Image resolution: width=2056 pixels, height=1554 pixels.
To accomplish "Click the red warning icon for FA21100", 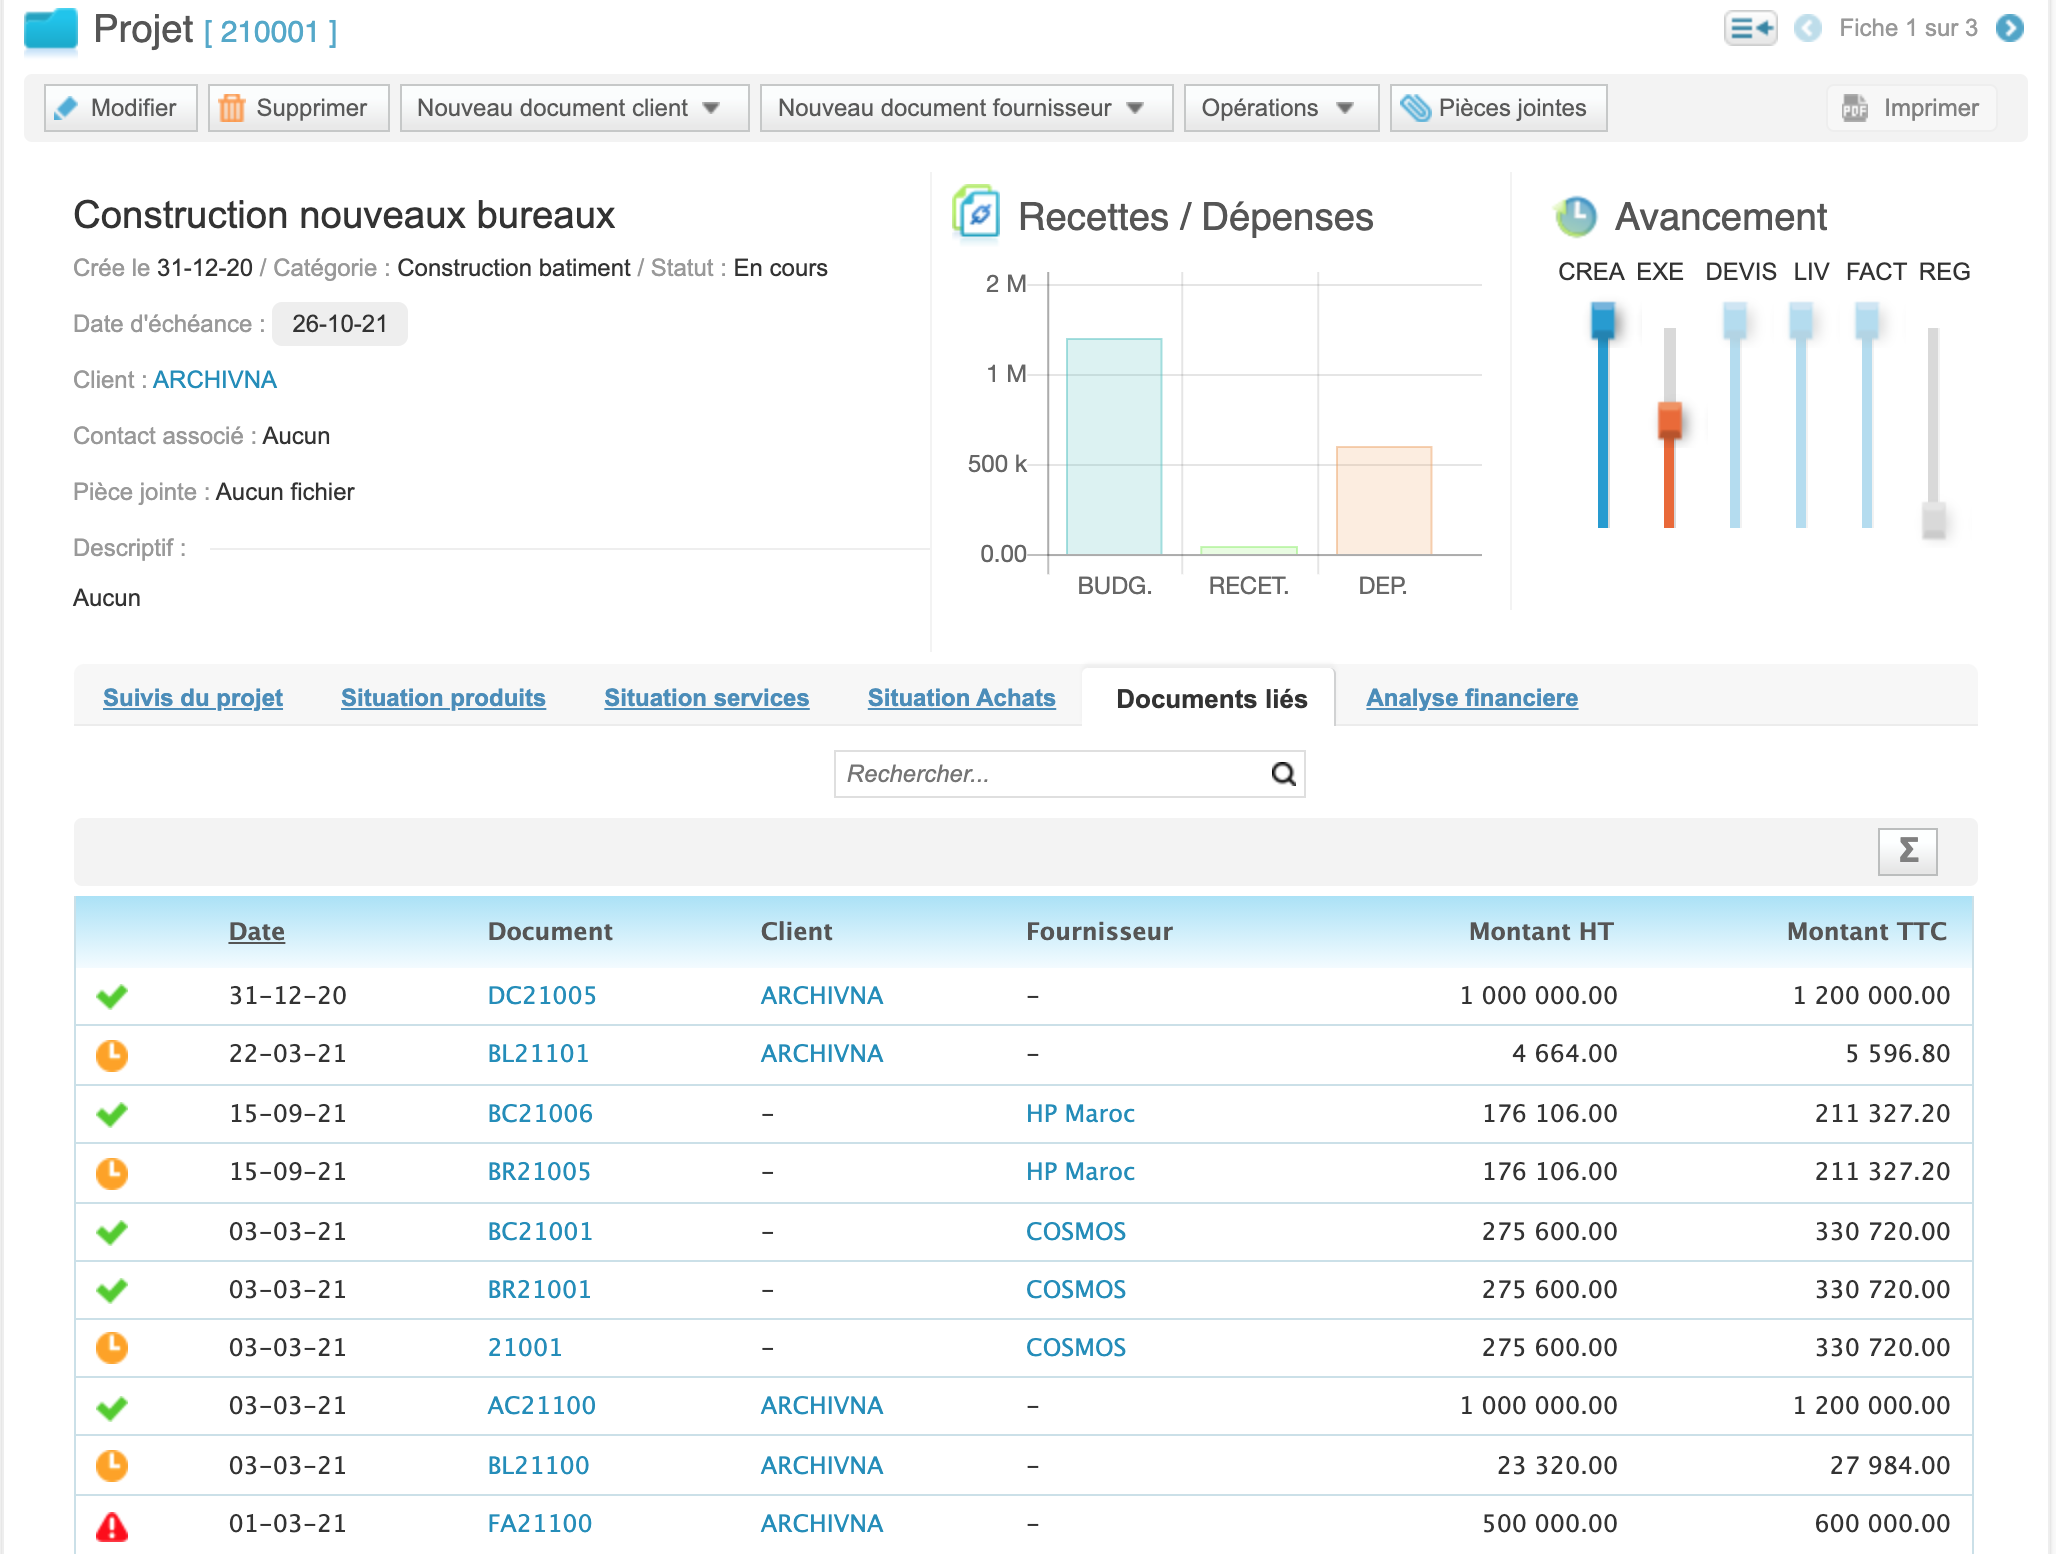I will point(112,1526).
